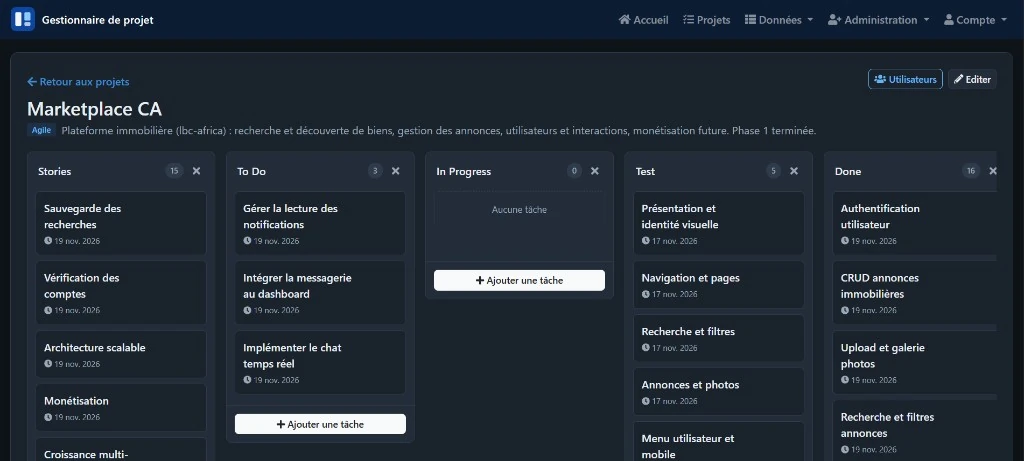The height and width of the screenshot is (461, 1024).
Task: Open the Recherche et filtres test card
Action: click(x=719, y=338)
